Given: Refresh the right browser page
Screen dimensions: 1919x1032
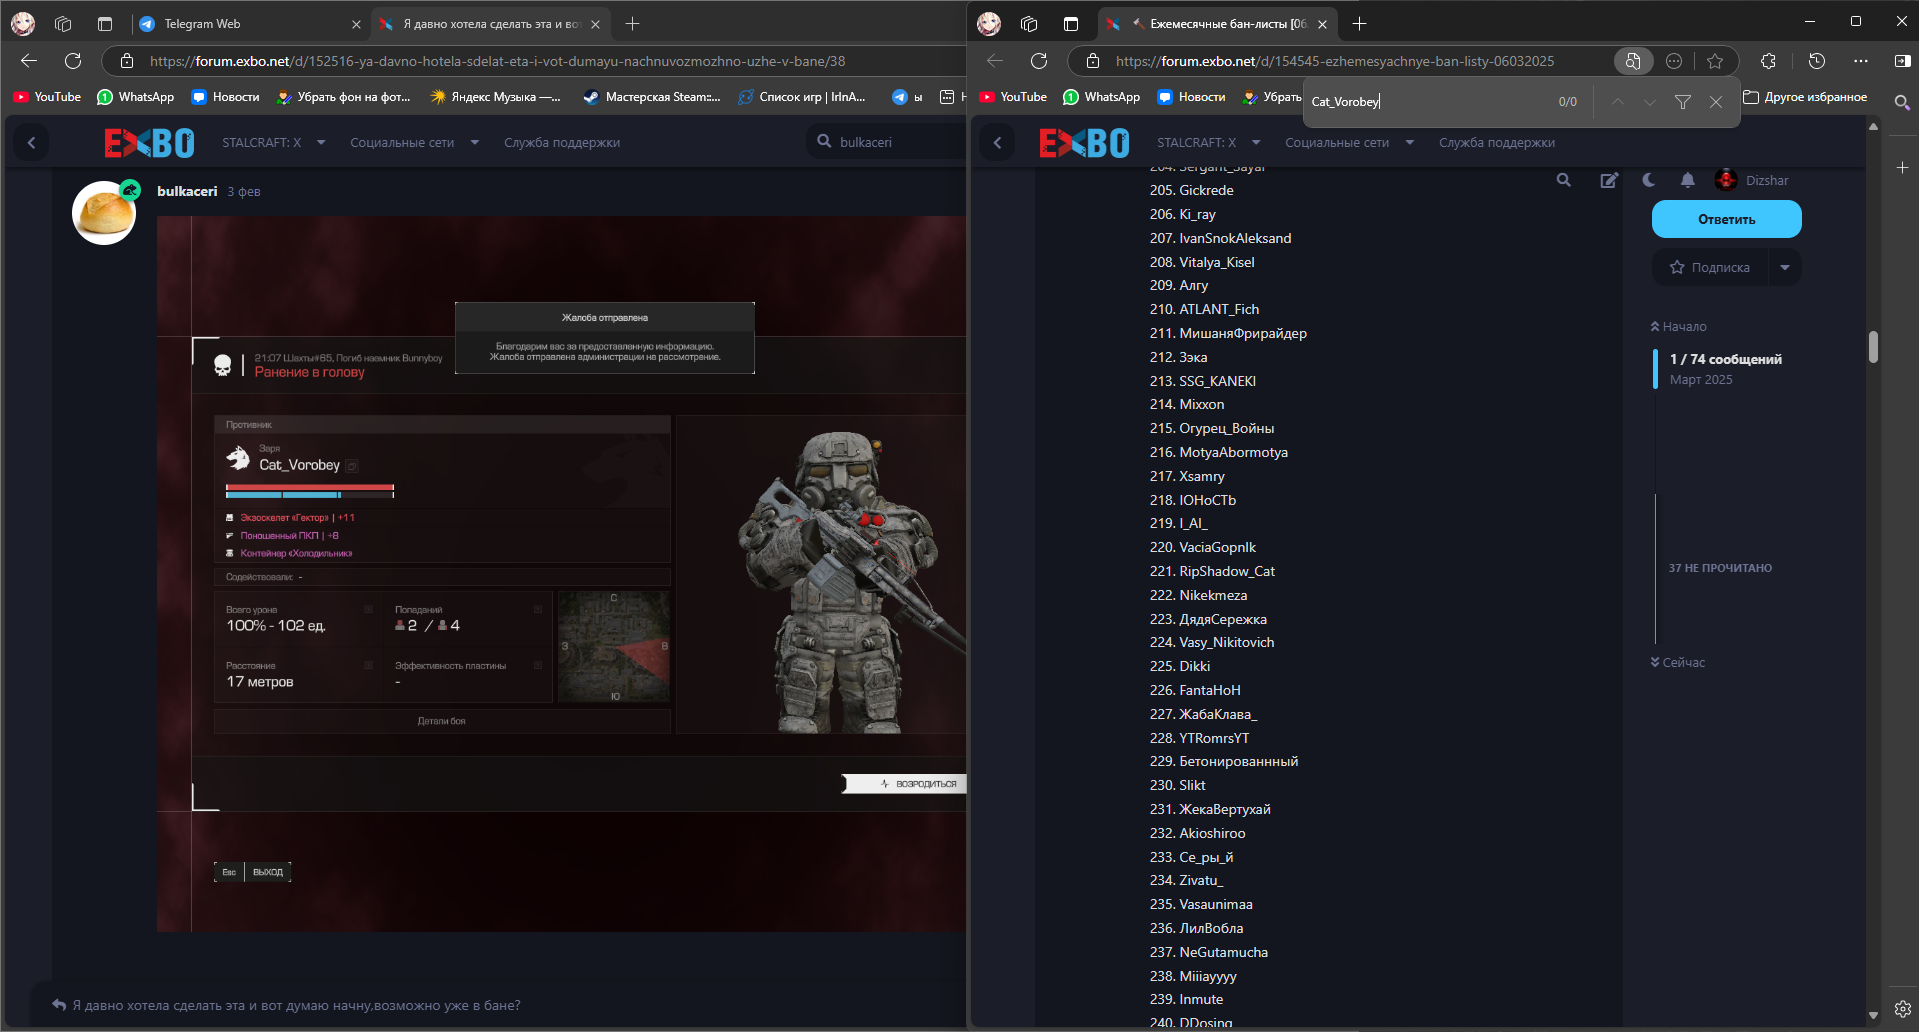Looking at the screenshot, I should [x=1039, y=61].
